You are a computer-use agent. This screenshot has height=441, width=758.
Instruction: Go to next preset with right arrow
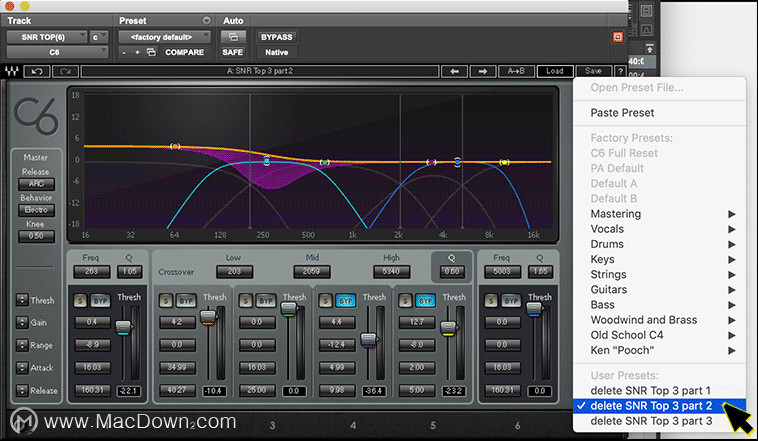482,72
